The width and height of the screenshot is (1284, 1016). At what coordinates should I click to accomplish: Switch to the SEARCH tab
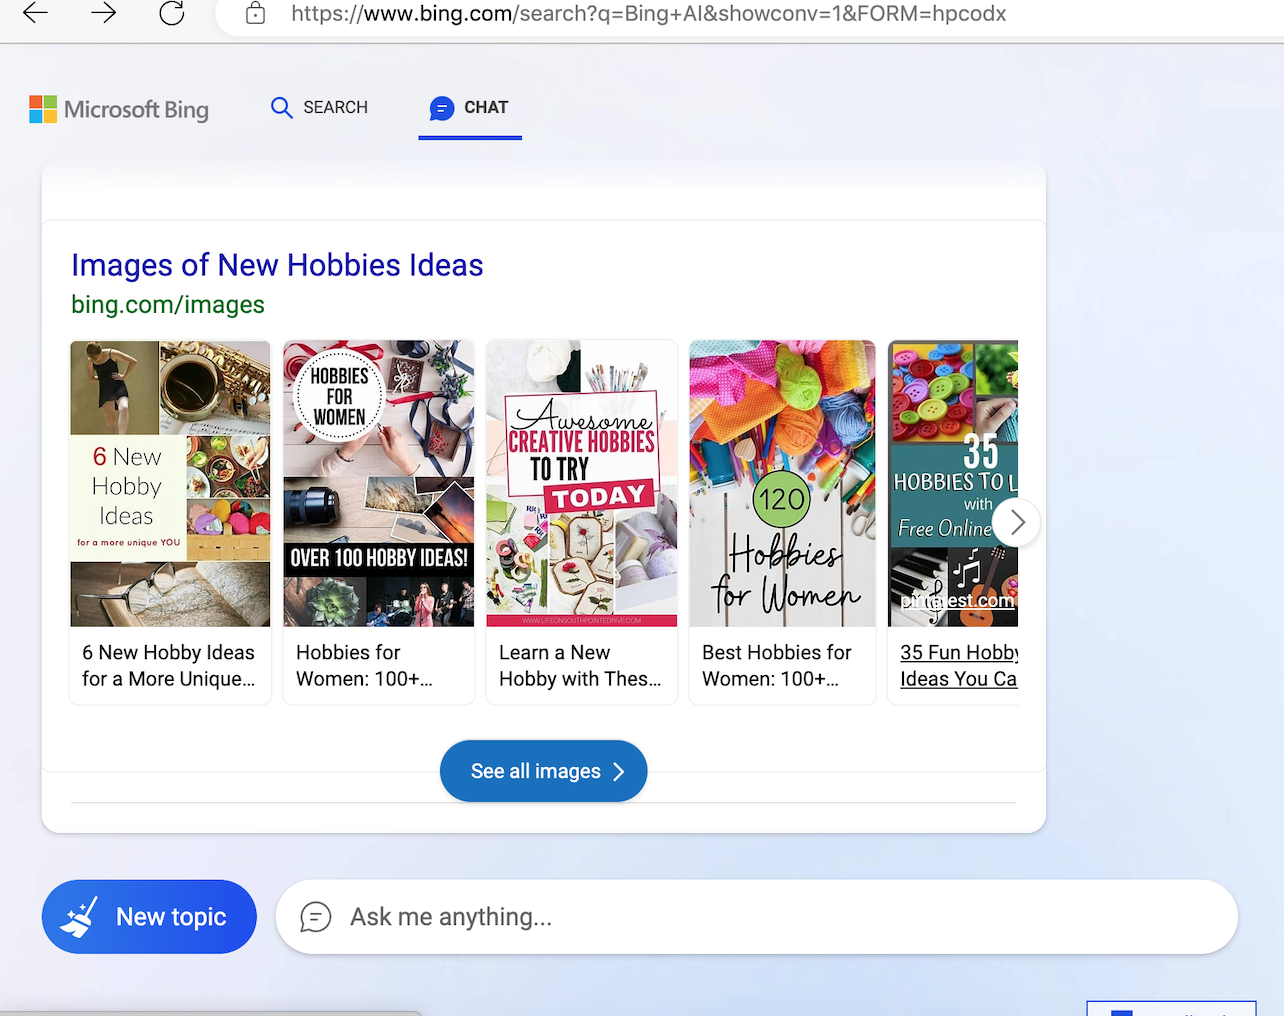pos(320,108)
